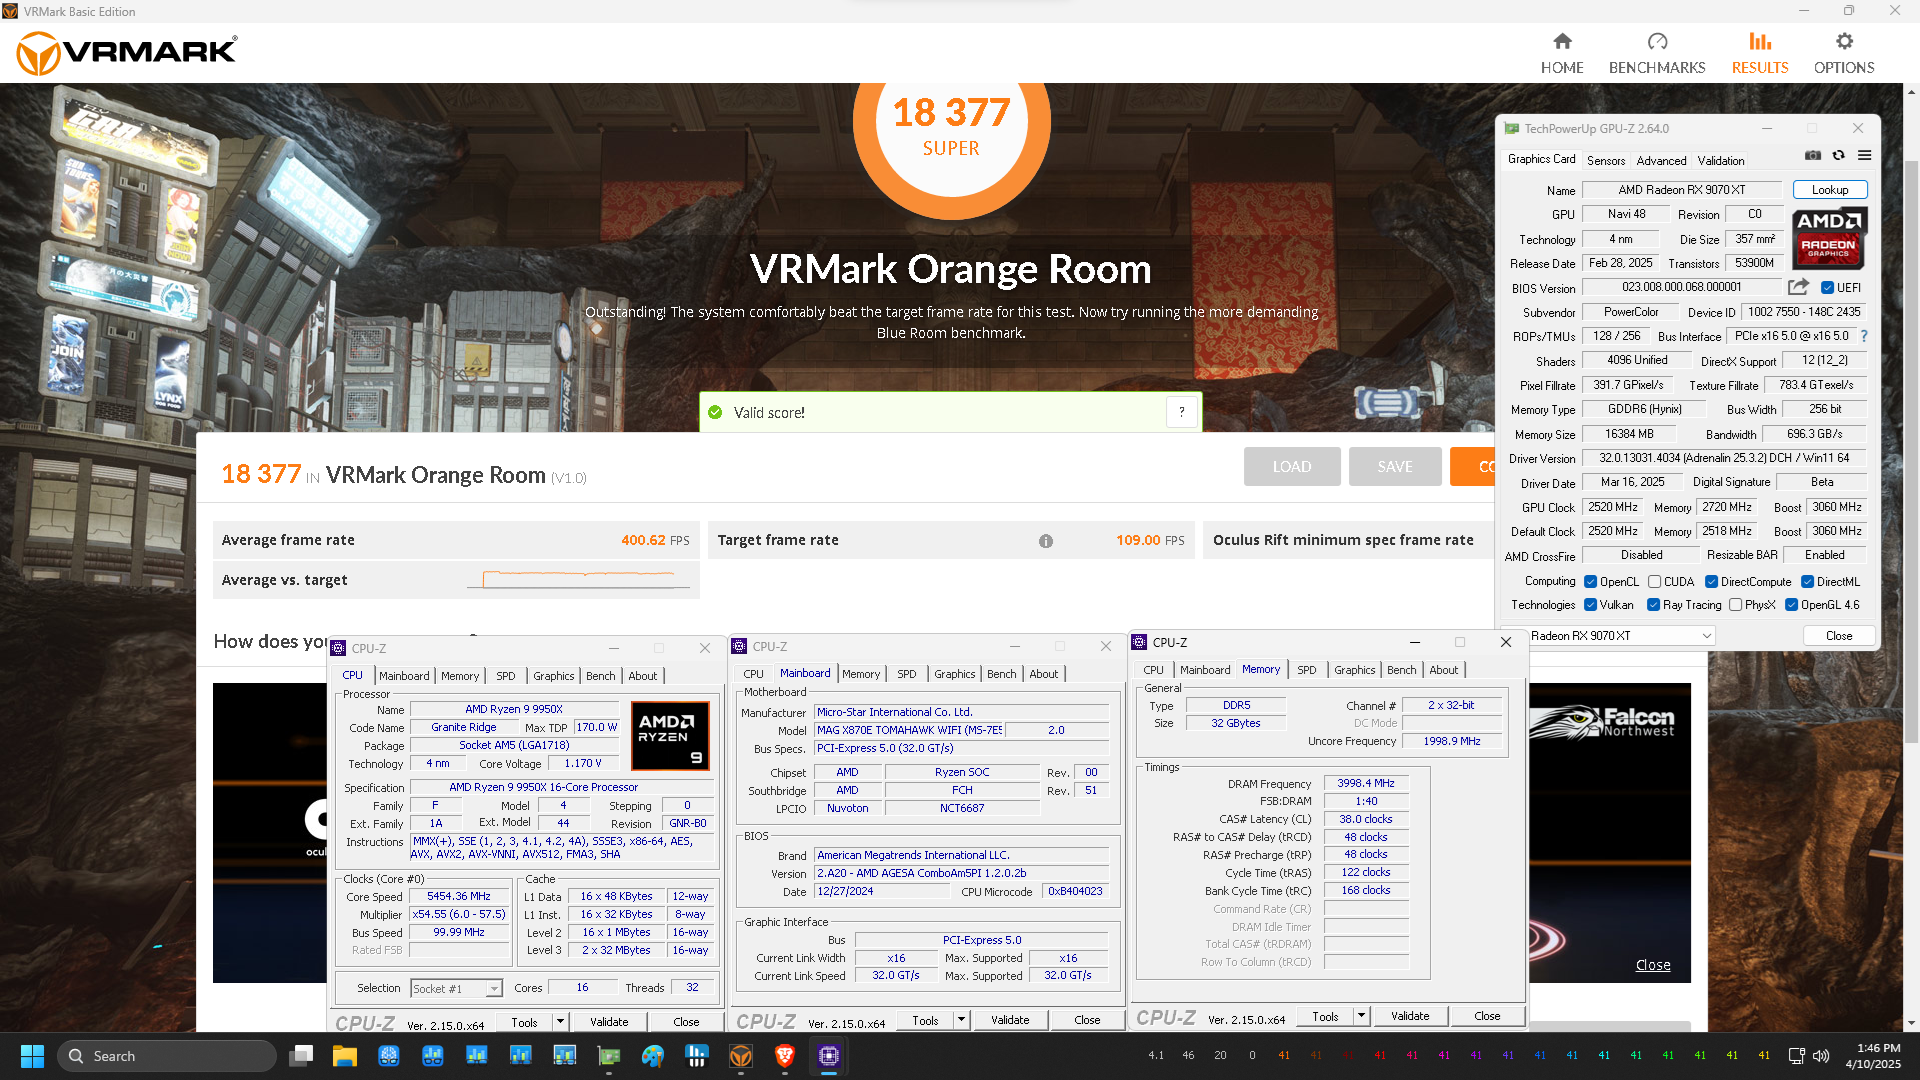Click the SAVE button in VRMark
Screen dimensions: 1920x1080
(1395, 467)
